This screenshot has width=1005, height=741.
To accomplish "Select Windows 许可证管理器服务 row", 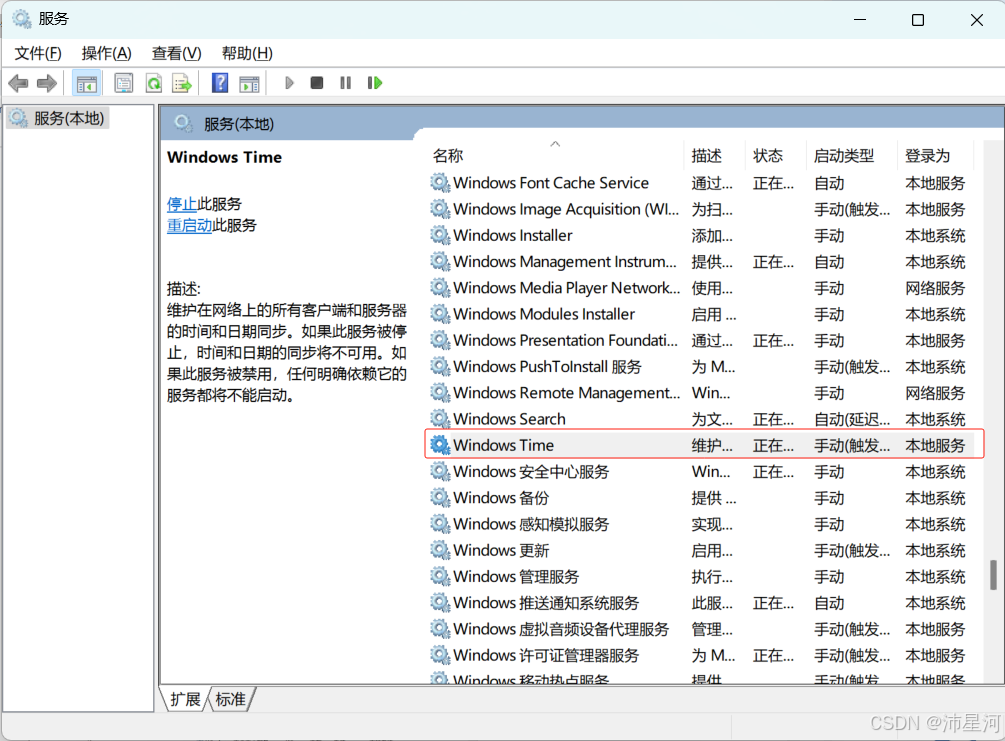I will pos(702,655).
